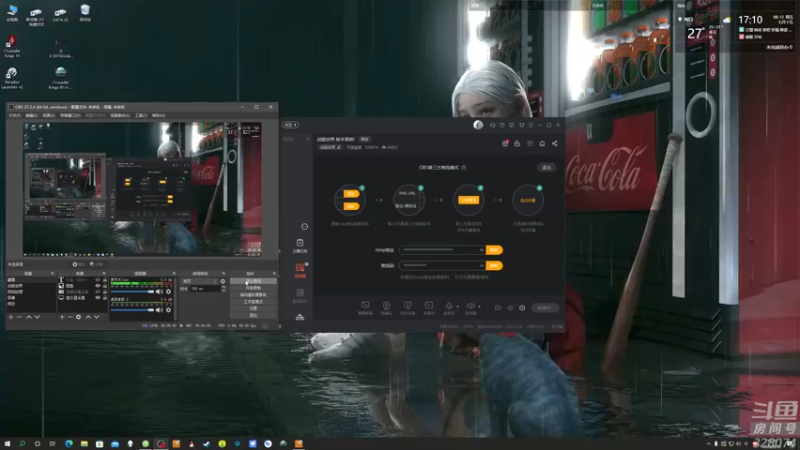Adjust the first mixer channel volume slider
This screenshot has width=800, height=450.
click(133, 292)
